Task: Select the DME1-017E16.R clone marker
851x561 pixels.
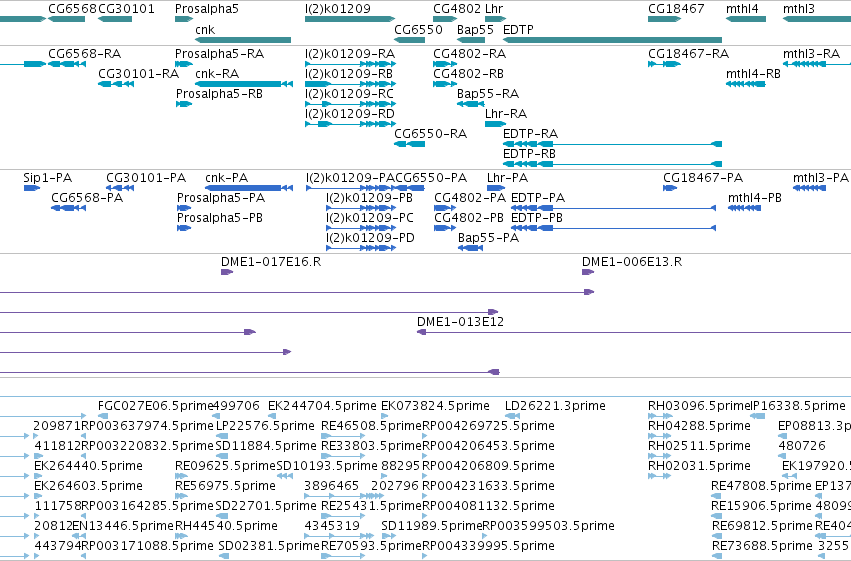Action: 227,272
